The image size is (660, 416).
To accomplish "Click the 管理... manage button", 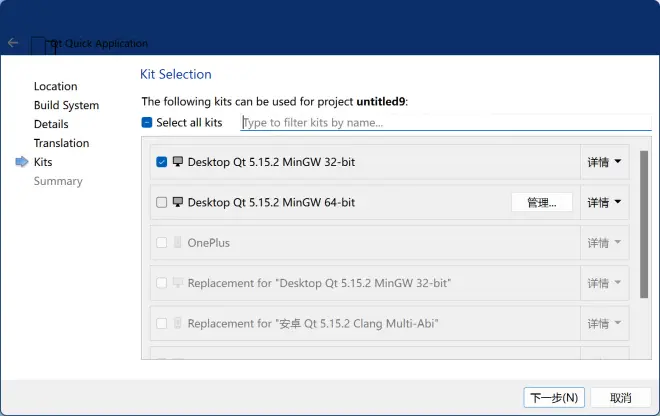I will coord(542,203).
